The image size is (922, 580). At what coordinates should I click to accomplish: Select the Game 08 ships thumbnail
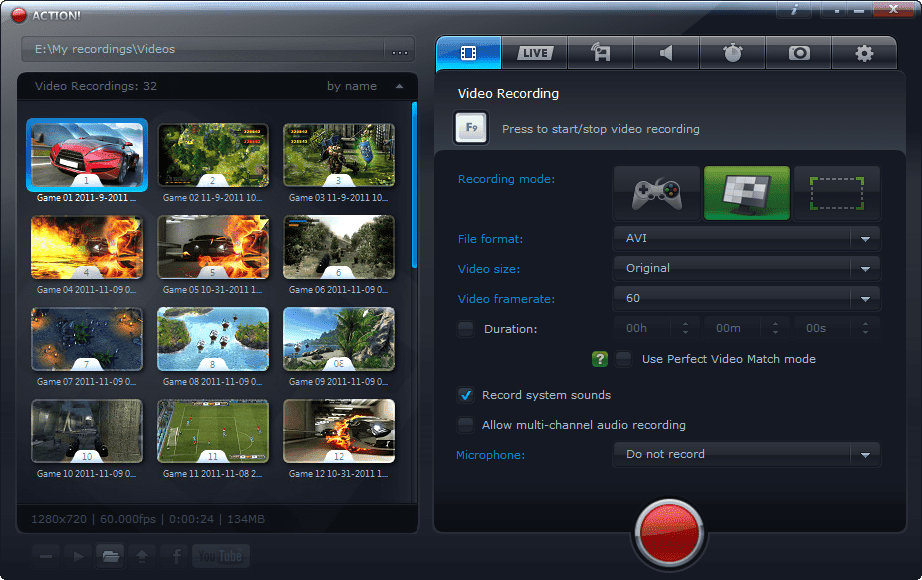[x=213, y=339]
